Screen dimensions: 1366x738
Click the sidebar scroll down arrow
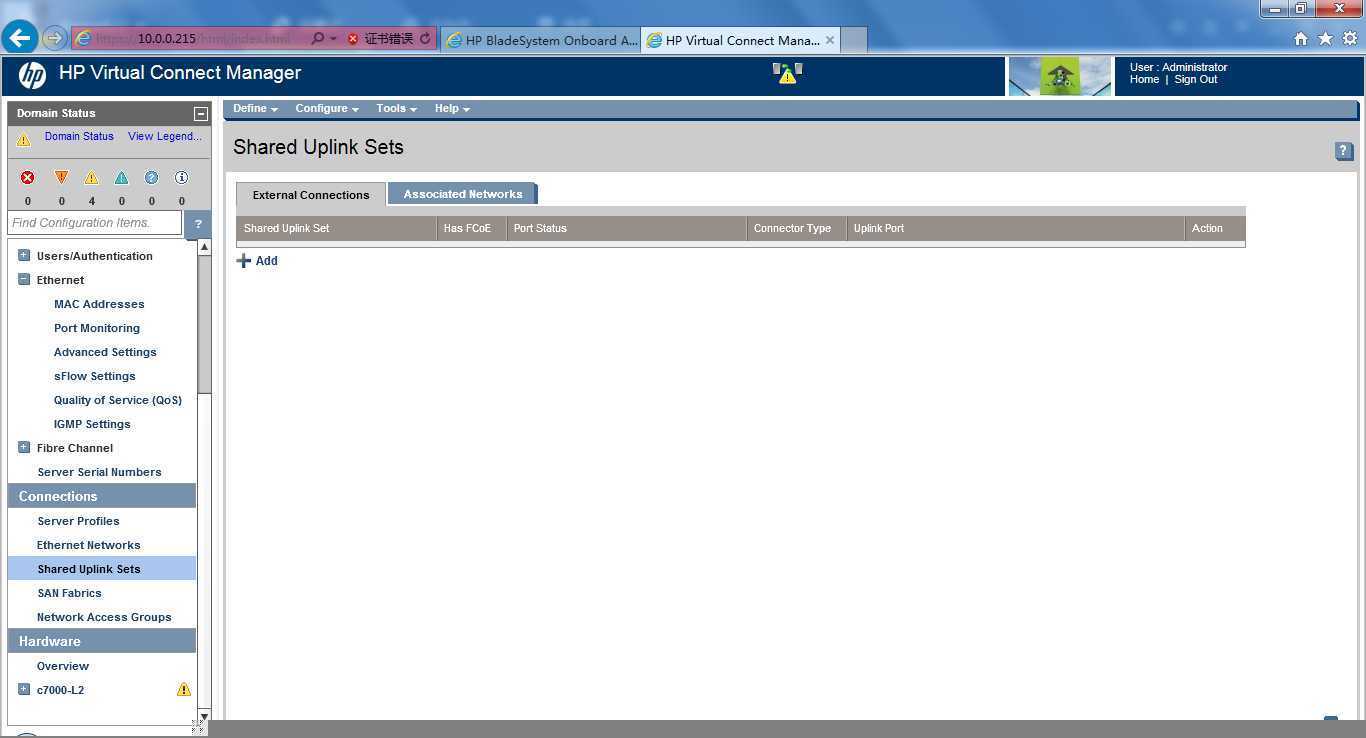pyautogui.click(x=204, y=717)
